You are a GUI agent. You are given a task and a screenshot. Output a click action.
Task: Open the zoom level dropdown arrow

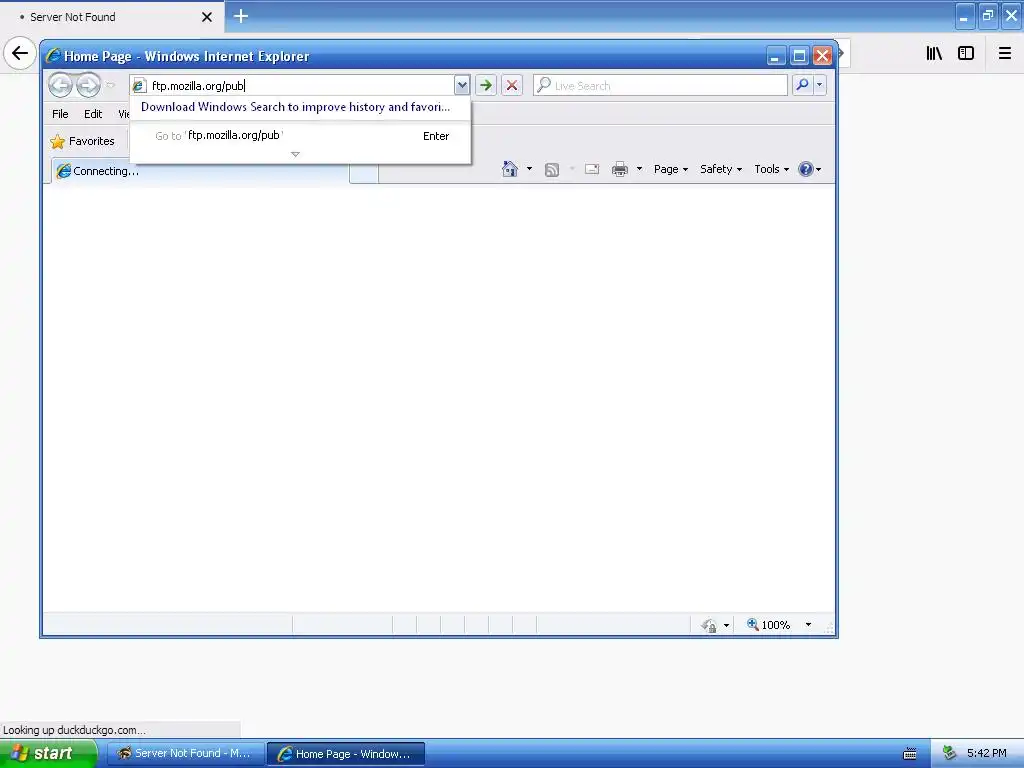tap(808, 625)
